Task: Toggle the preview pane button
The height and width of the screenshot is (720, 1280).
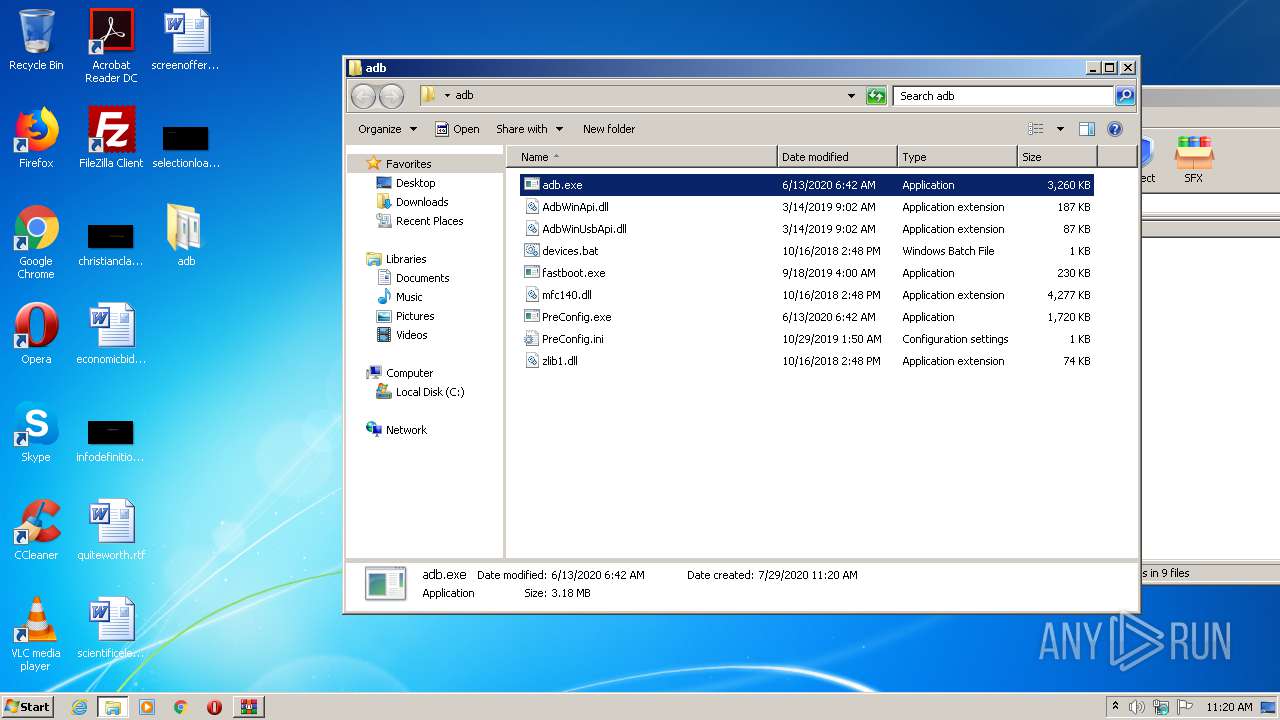Action: (x=1087, y=129)
